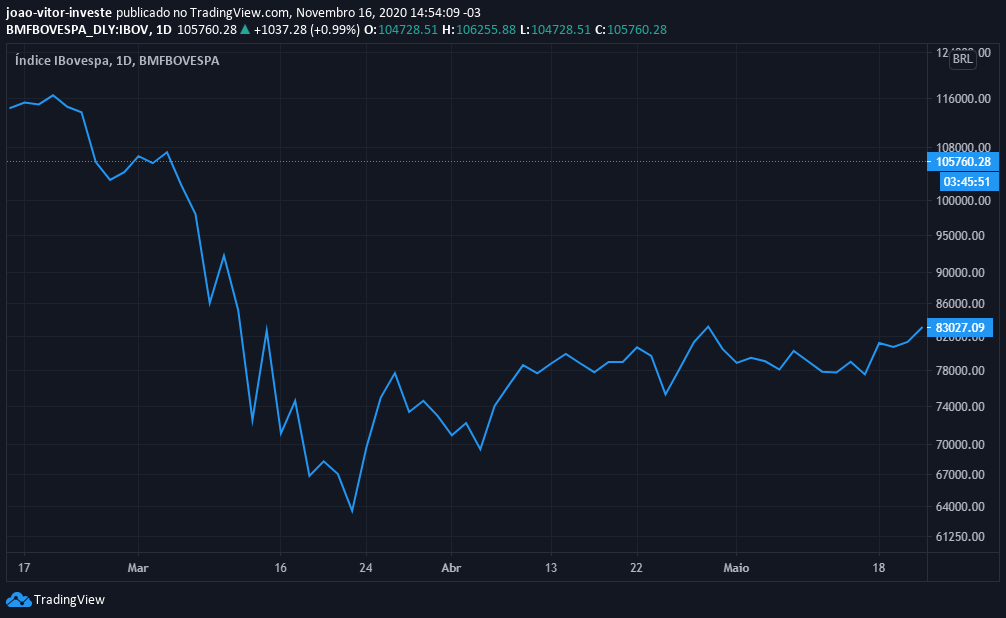
Task: Click the 95000.00 price axis label
Action: 960,236
